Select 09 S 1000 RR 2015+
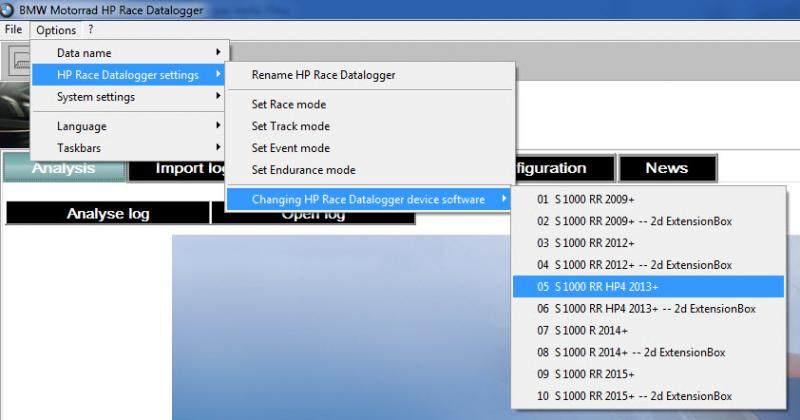The height and width of the screenshot is (420, 800). (648, 374)
